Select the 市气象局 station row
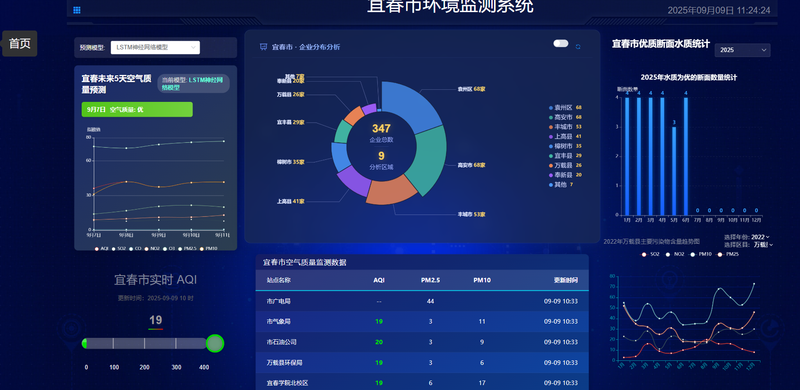Screen dimensions: 800x390 click(x=422, y=322)
